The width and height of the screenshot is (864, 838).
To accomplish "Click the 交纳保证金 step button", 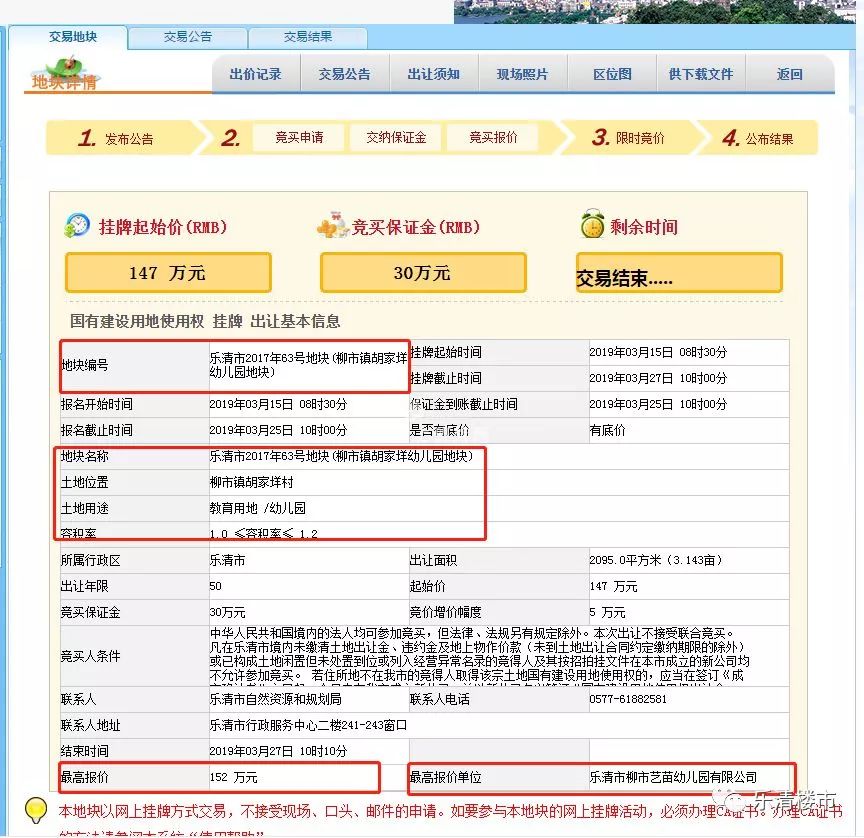I will click(x=395, y=138).
